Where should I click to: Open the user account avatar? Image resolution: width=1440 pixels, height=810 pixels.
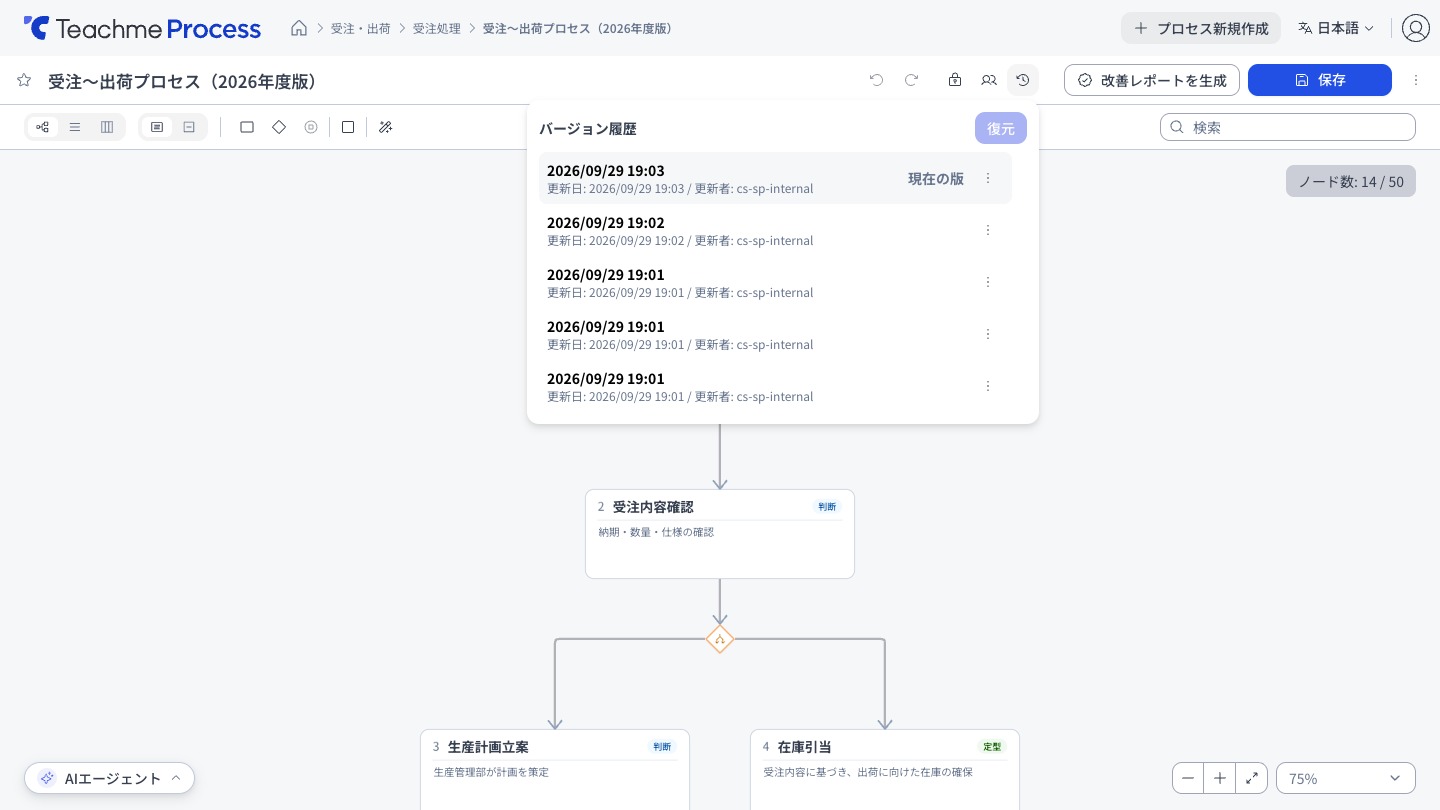1416,28
